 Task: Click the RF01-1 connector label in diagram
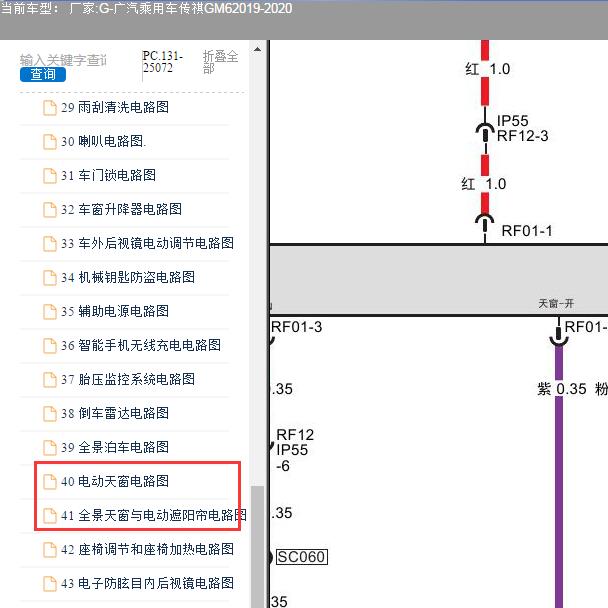click(x=527, y=231)
